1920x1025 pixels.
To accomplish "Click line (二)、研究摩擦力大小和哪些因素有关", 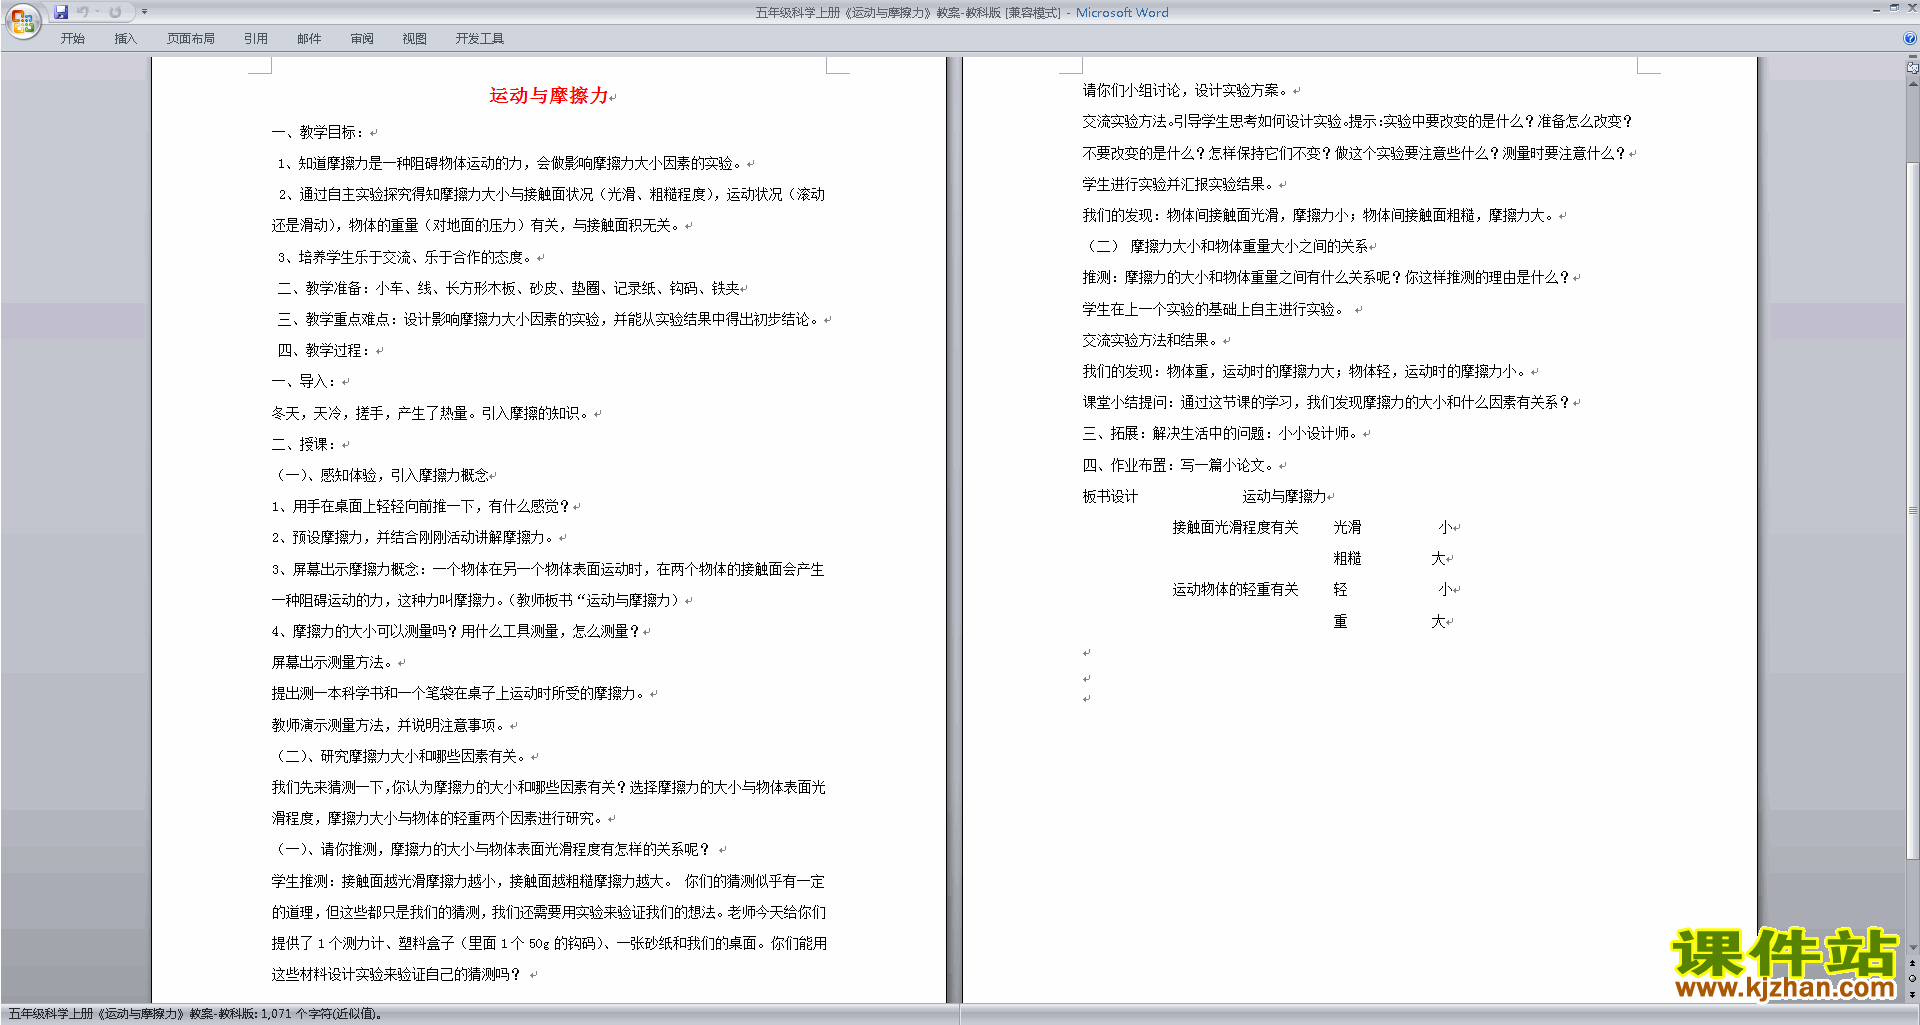I will 401,756.
